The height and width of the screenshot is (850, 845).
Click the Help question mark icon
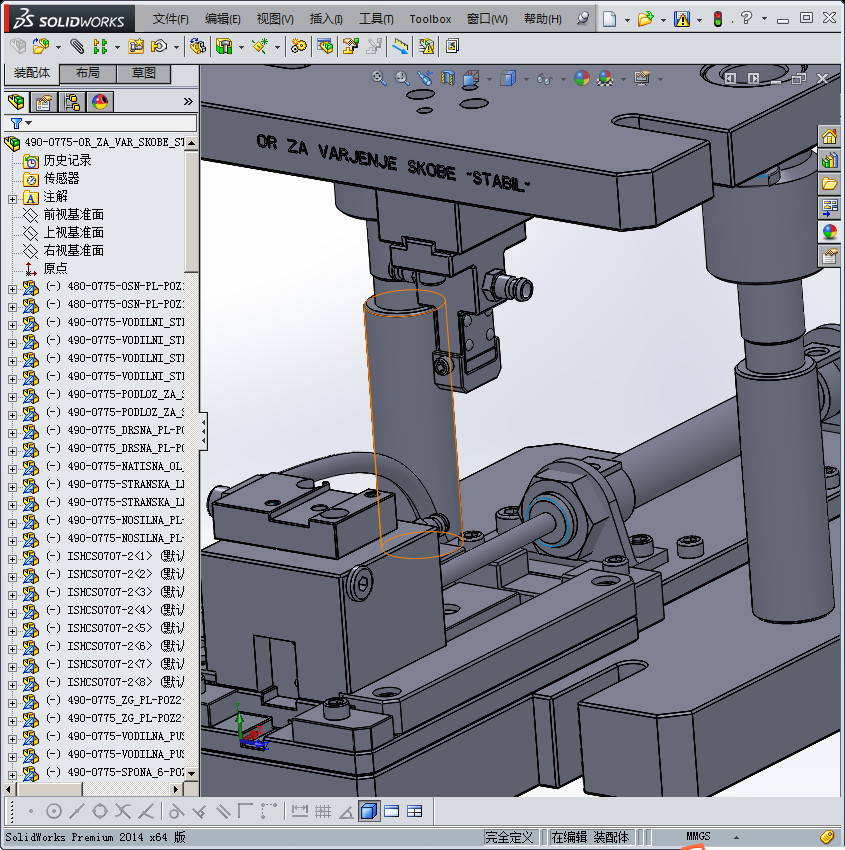point(746,19)
